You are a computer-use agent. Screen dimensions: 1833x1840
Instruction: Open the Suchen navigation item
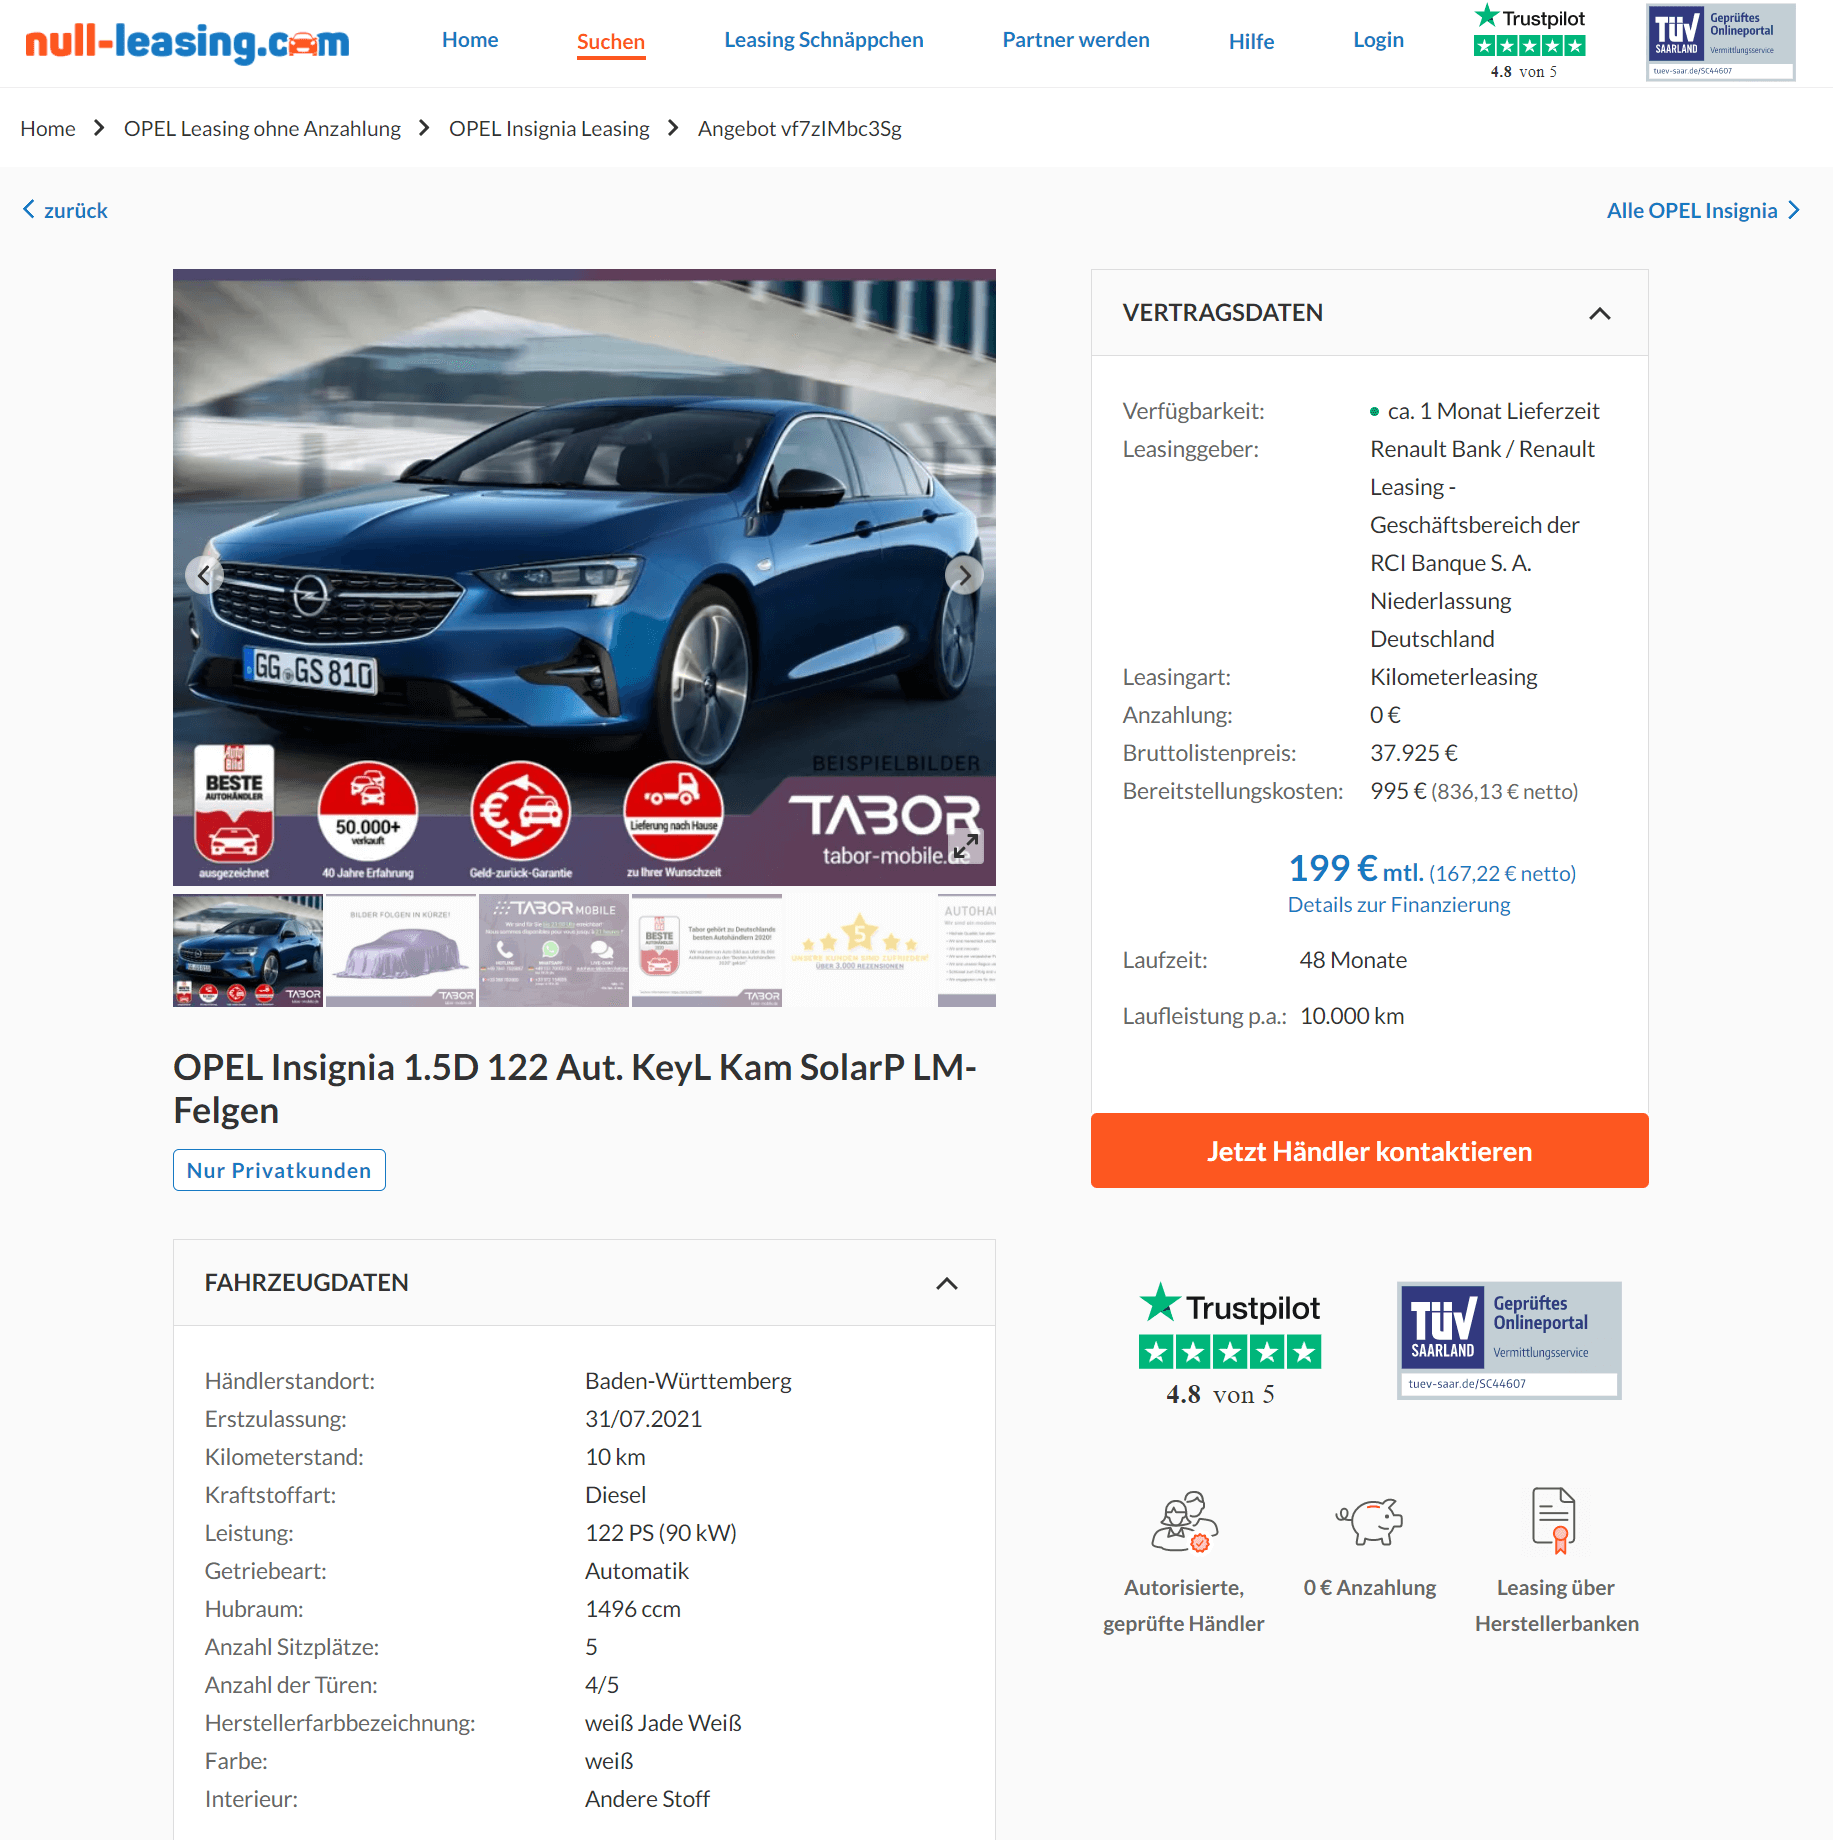point(610,42)
